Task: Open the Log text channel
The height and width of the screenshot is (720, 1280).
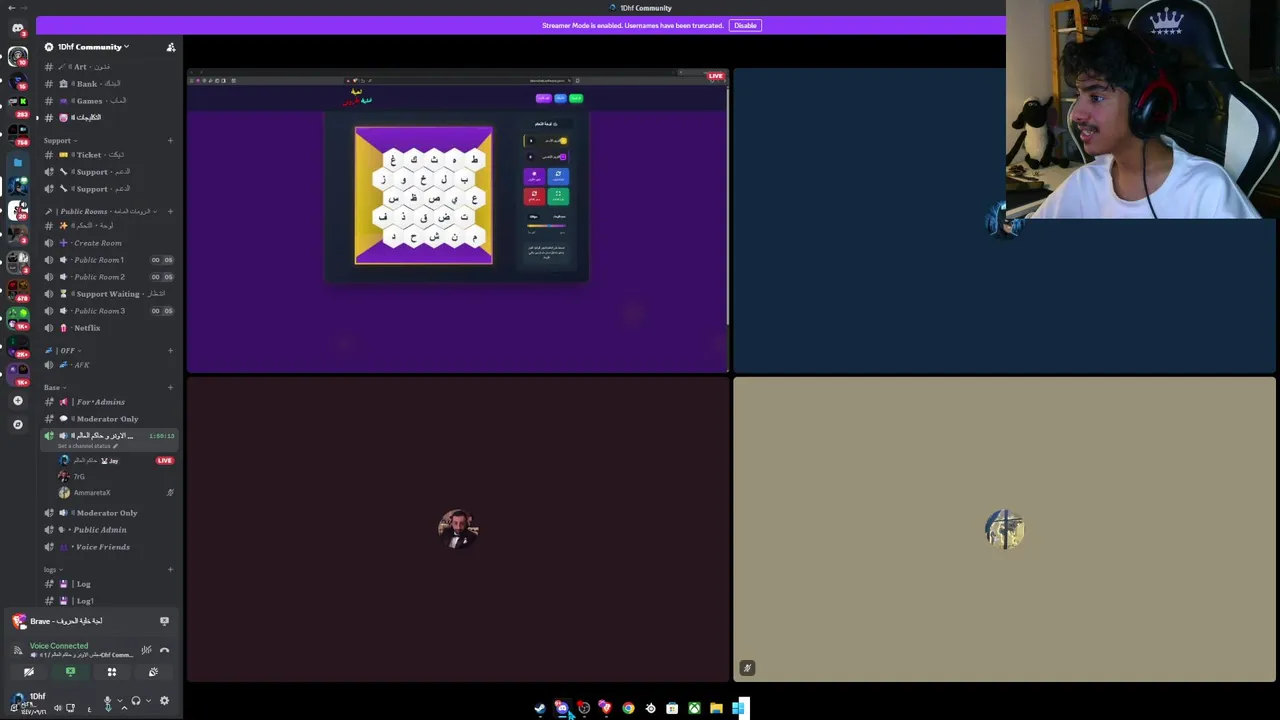Action: click(110, 584)
